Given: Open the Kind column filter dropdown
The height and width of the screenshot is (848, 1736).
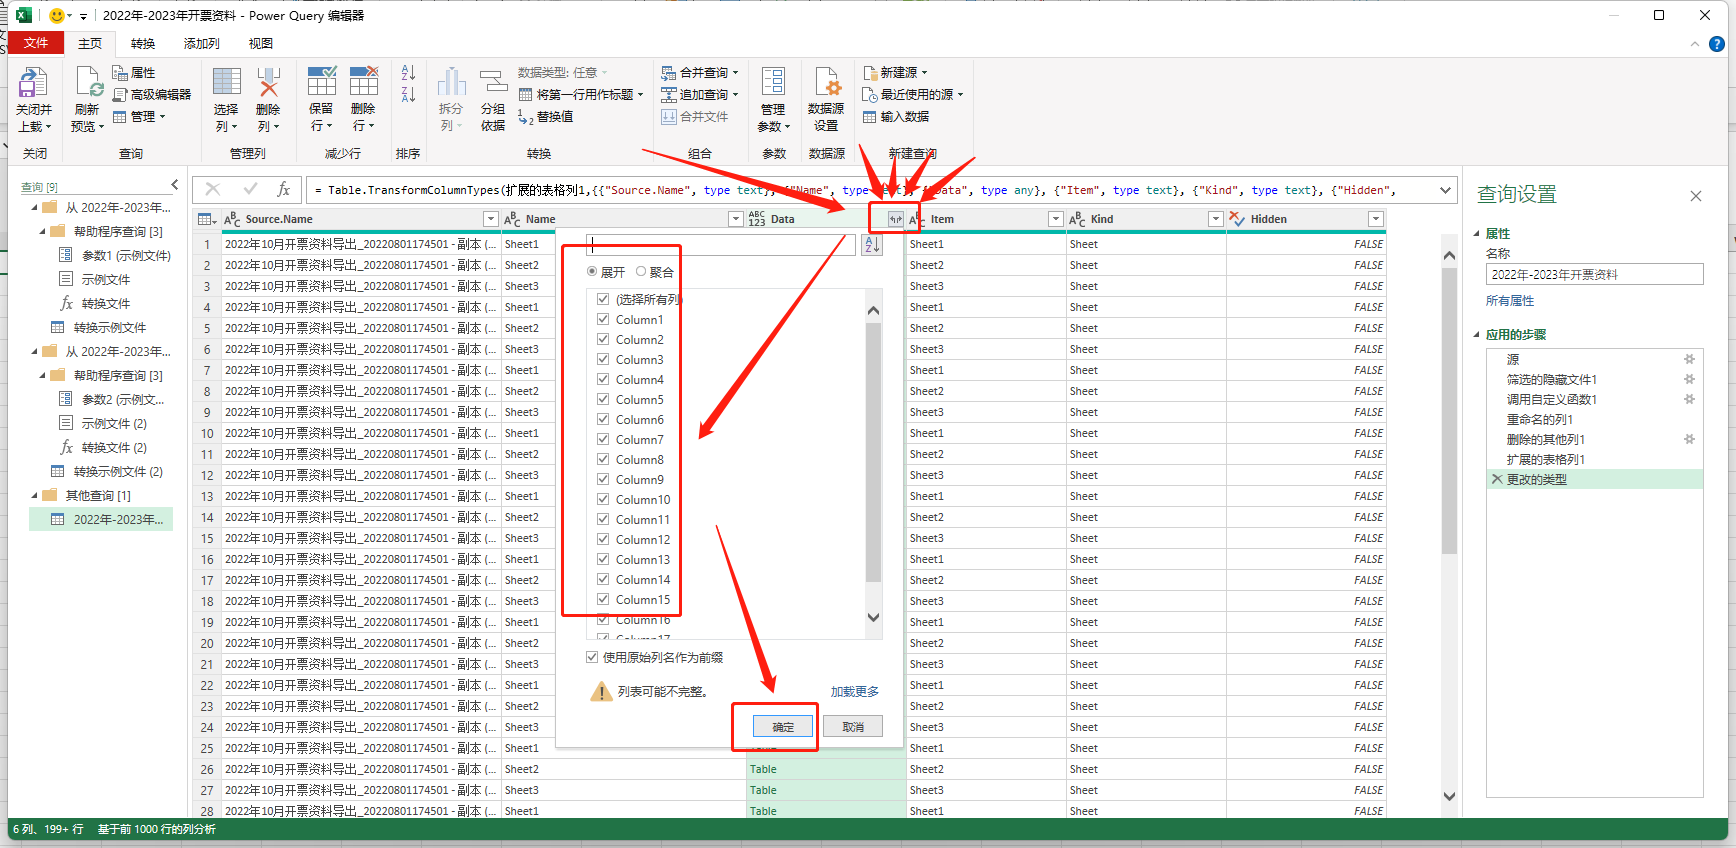Looking at the screenshot, I should [1216, 219].
